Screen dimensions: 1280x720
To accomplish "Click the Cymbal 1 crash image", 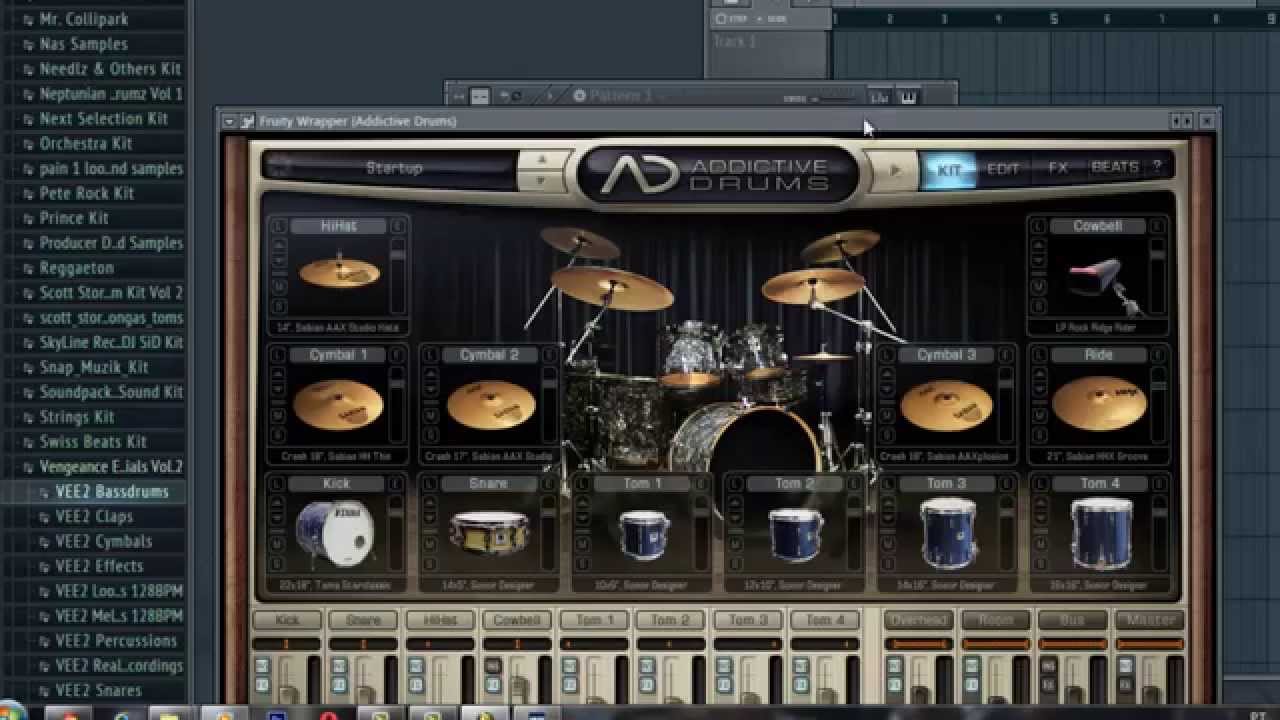I will point(338,404).
